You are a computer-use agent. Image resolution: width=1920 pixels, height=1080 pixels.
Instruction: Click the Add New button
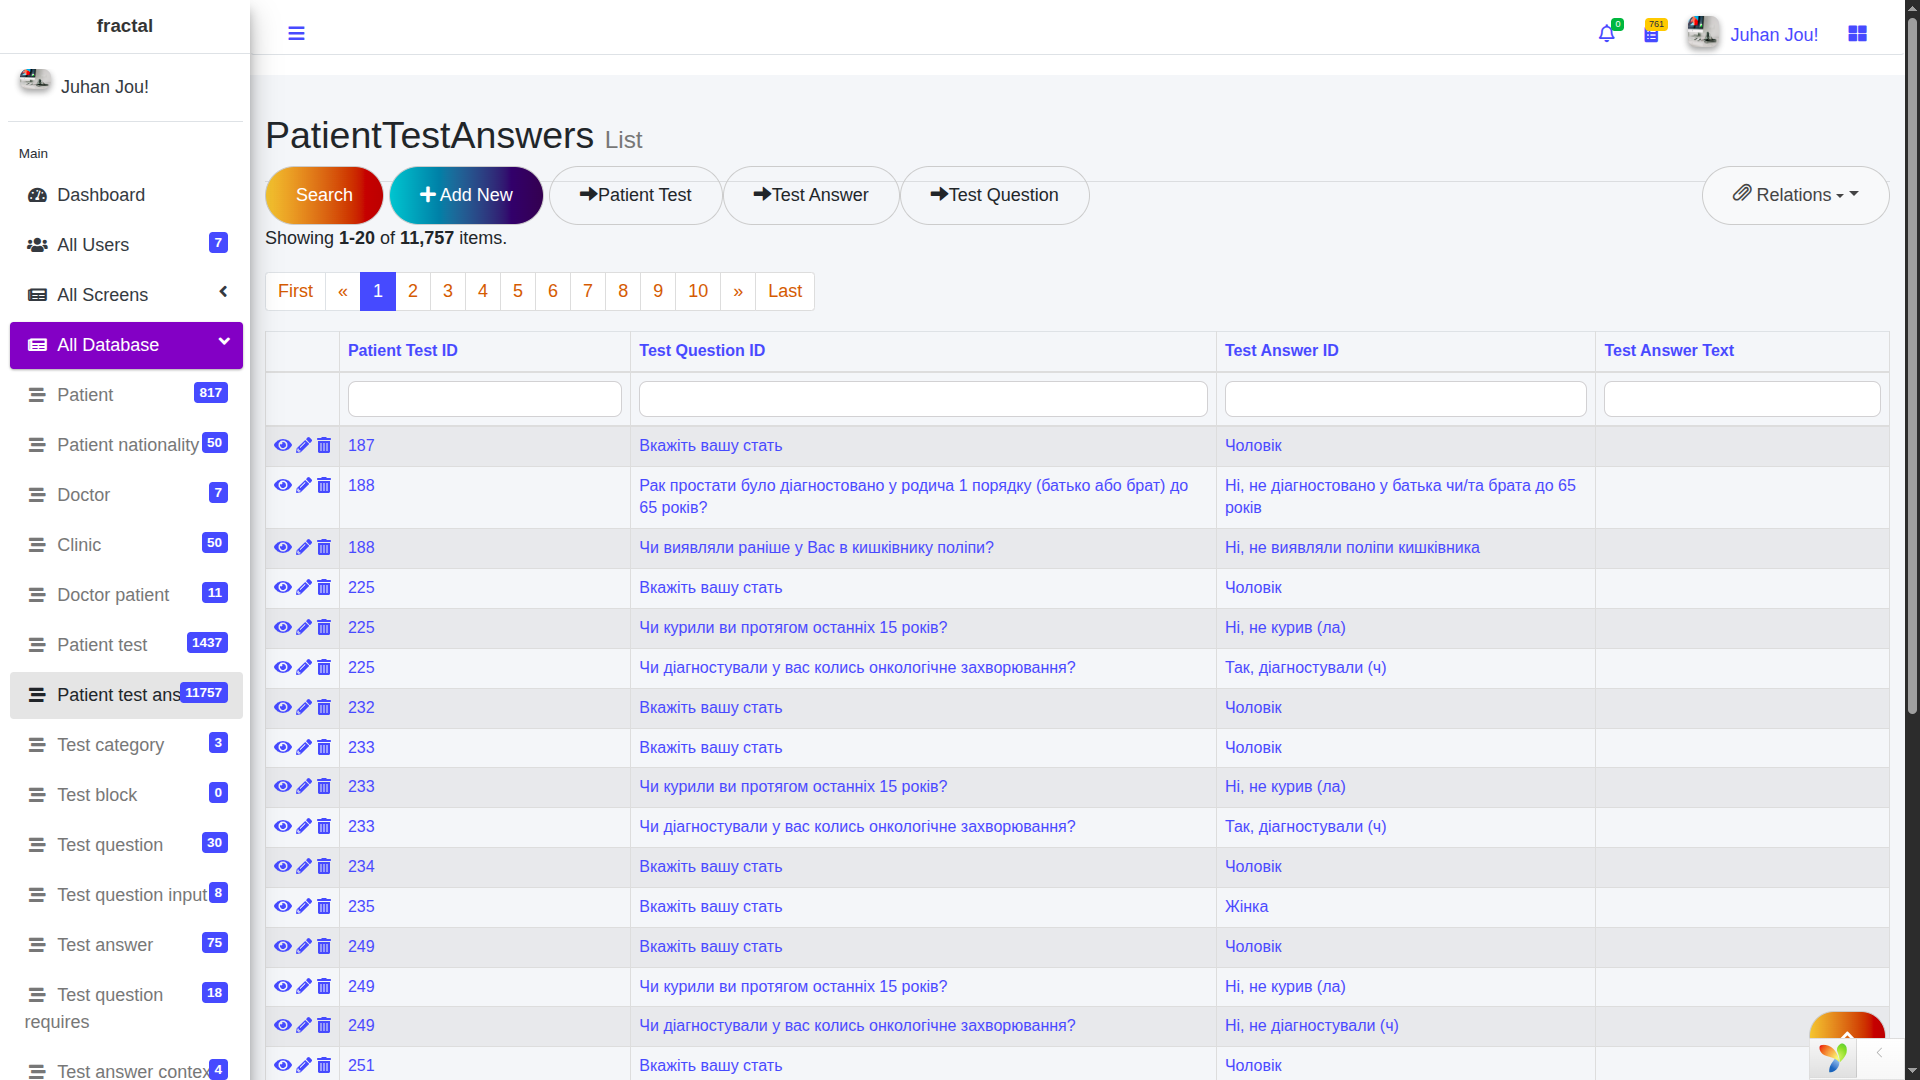[x=466, y=195]
